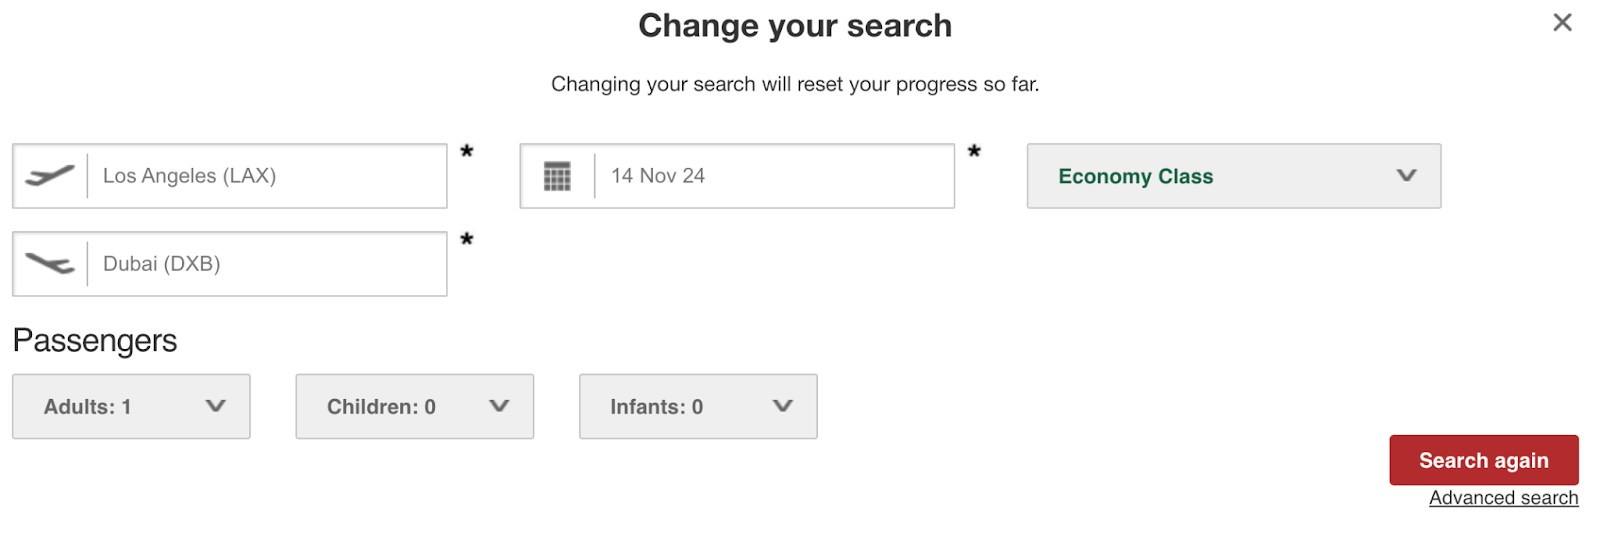Click the landing plane icon
This screenshot has width=1600, height=534.
click(50, 264)
